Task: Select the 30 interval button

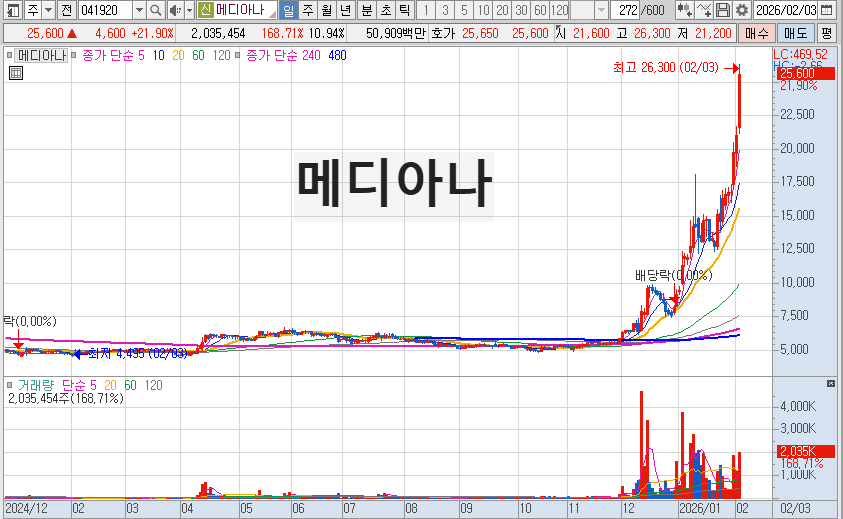Action: 521,10
